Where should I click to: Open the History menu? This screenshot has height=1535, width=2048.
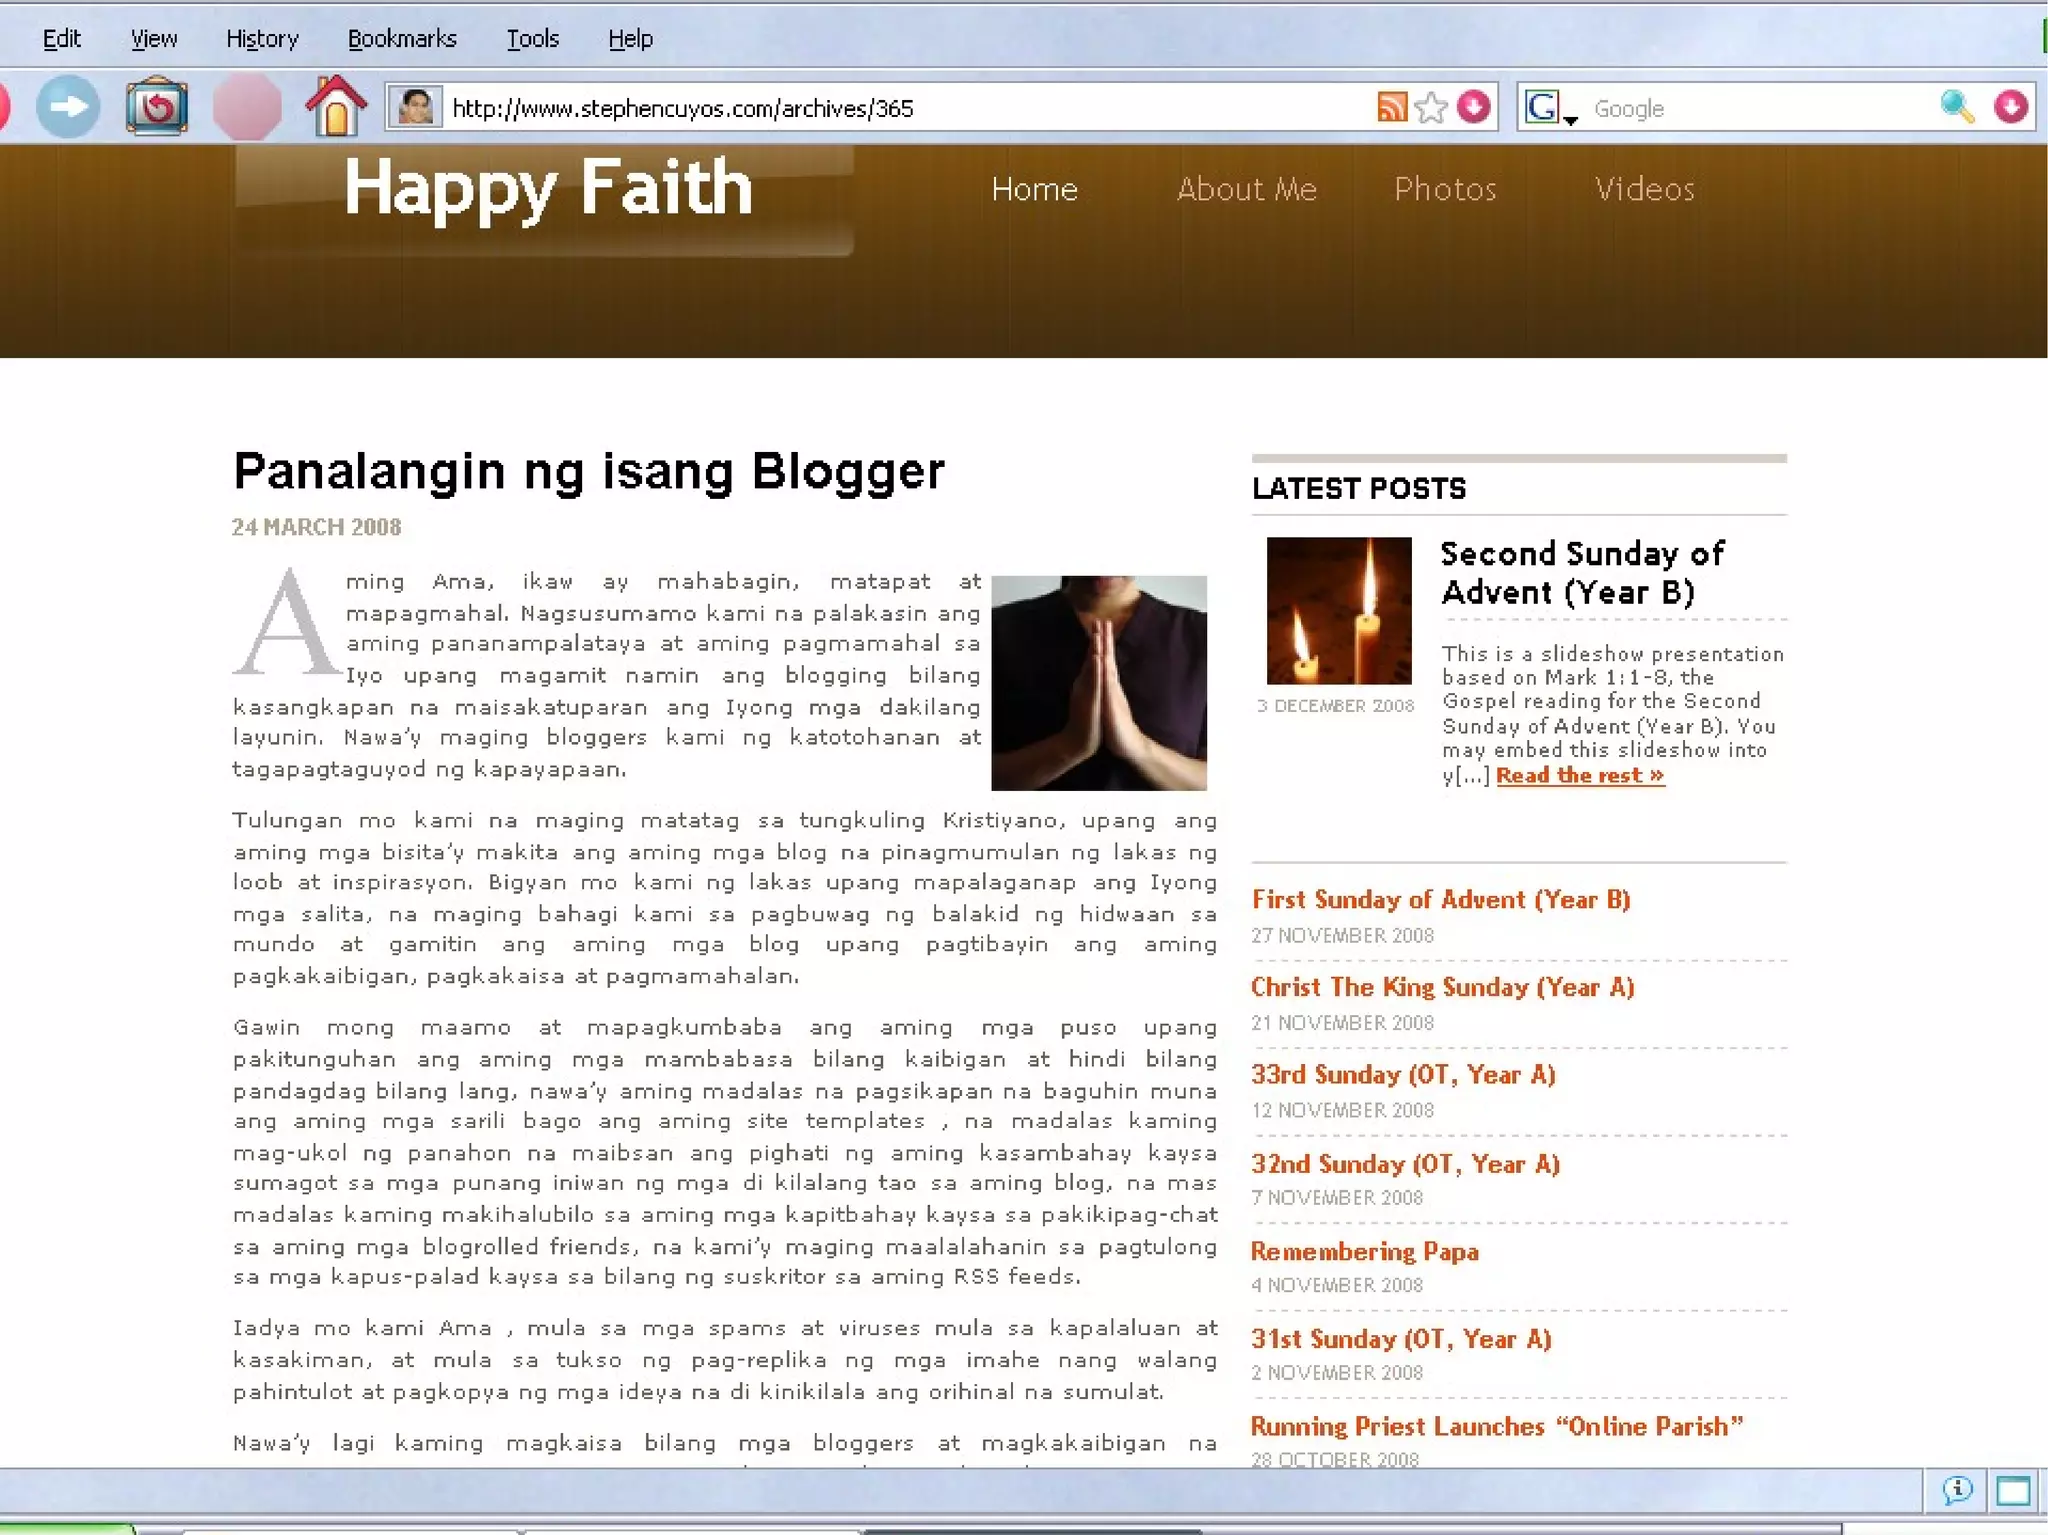262,39
